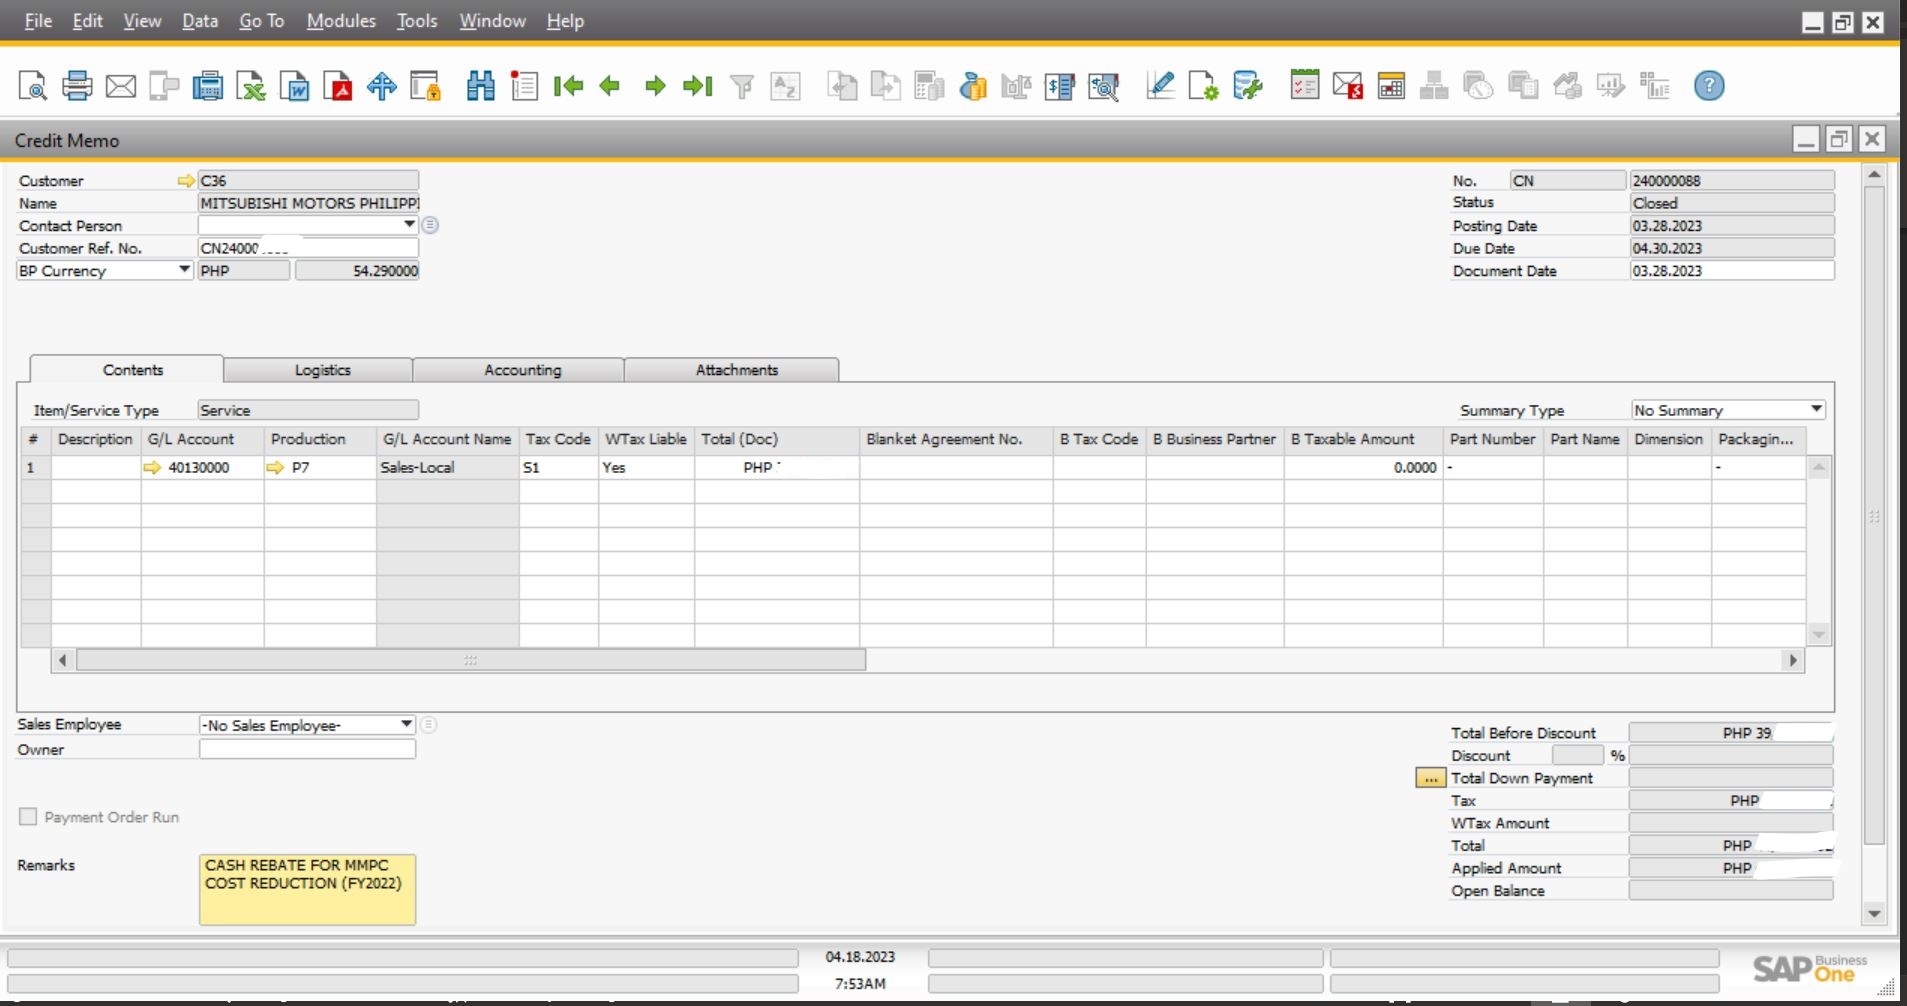Open the BP Currency dropdown
Screen dimensions: 1907x1006
(x=184, y=270)
